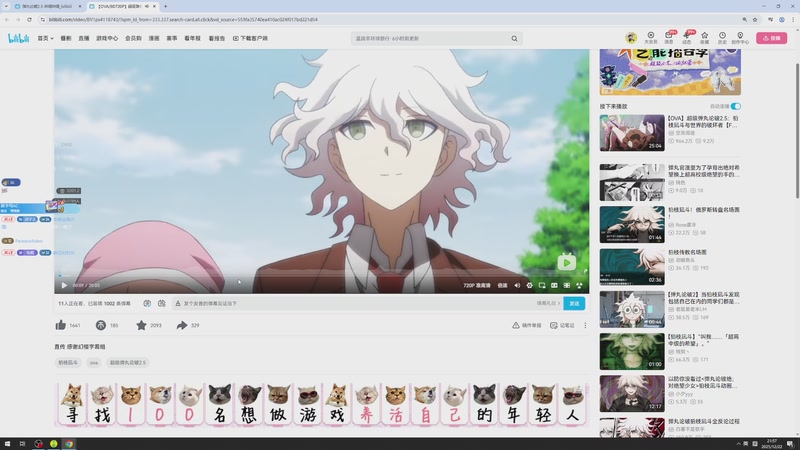Enable picture-in-picture mode icon
The height and width of the screenshot is (450, 800).
point(542,285)
